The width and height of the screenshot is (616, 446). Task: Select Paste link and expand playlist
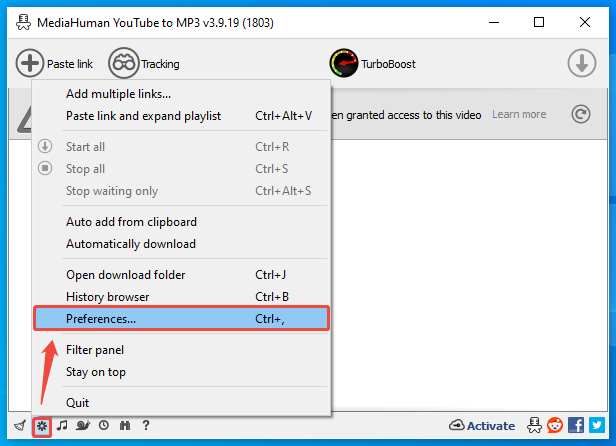182,116
